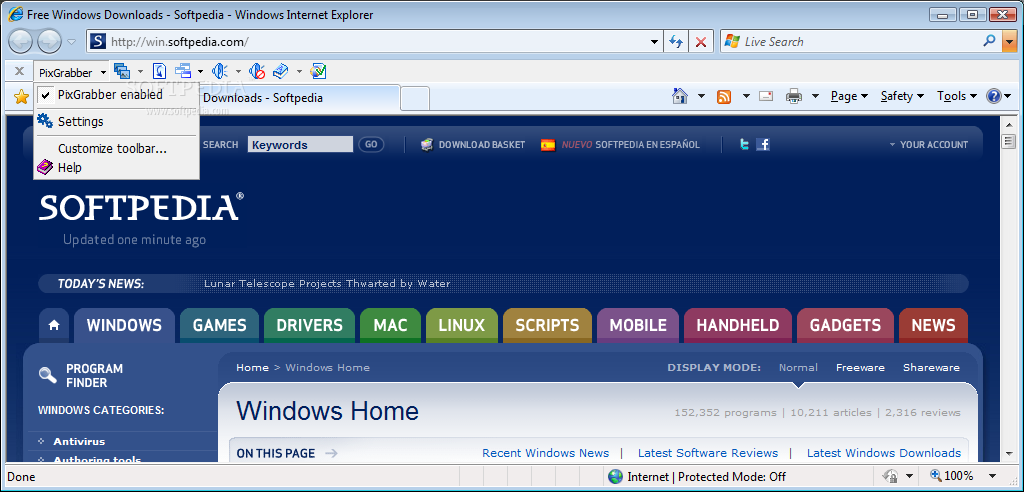
Task: Open the empty new tab button
Action: [415, 98]
